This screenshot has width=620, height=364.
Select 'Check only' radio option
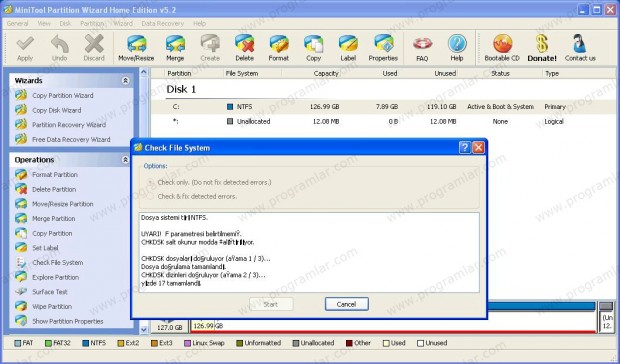click(x=150, y=183)
